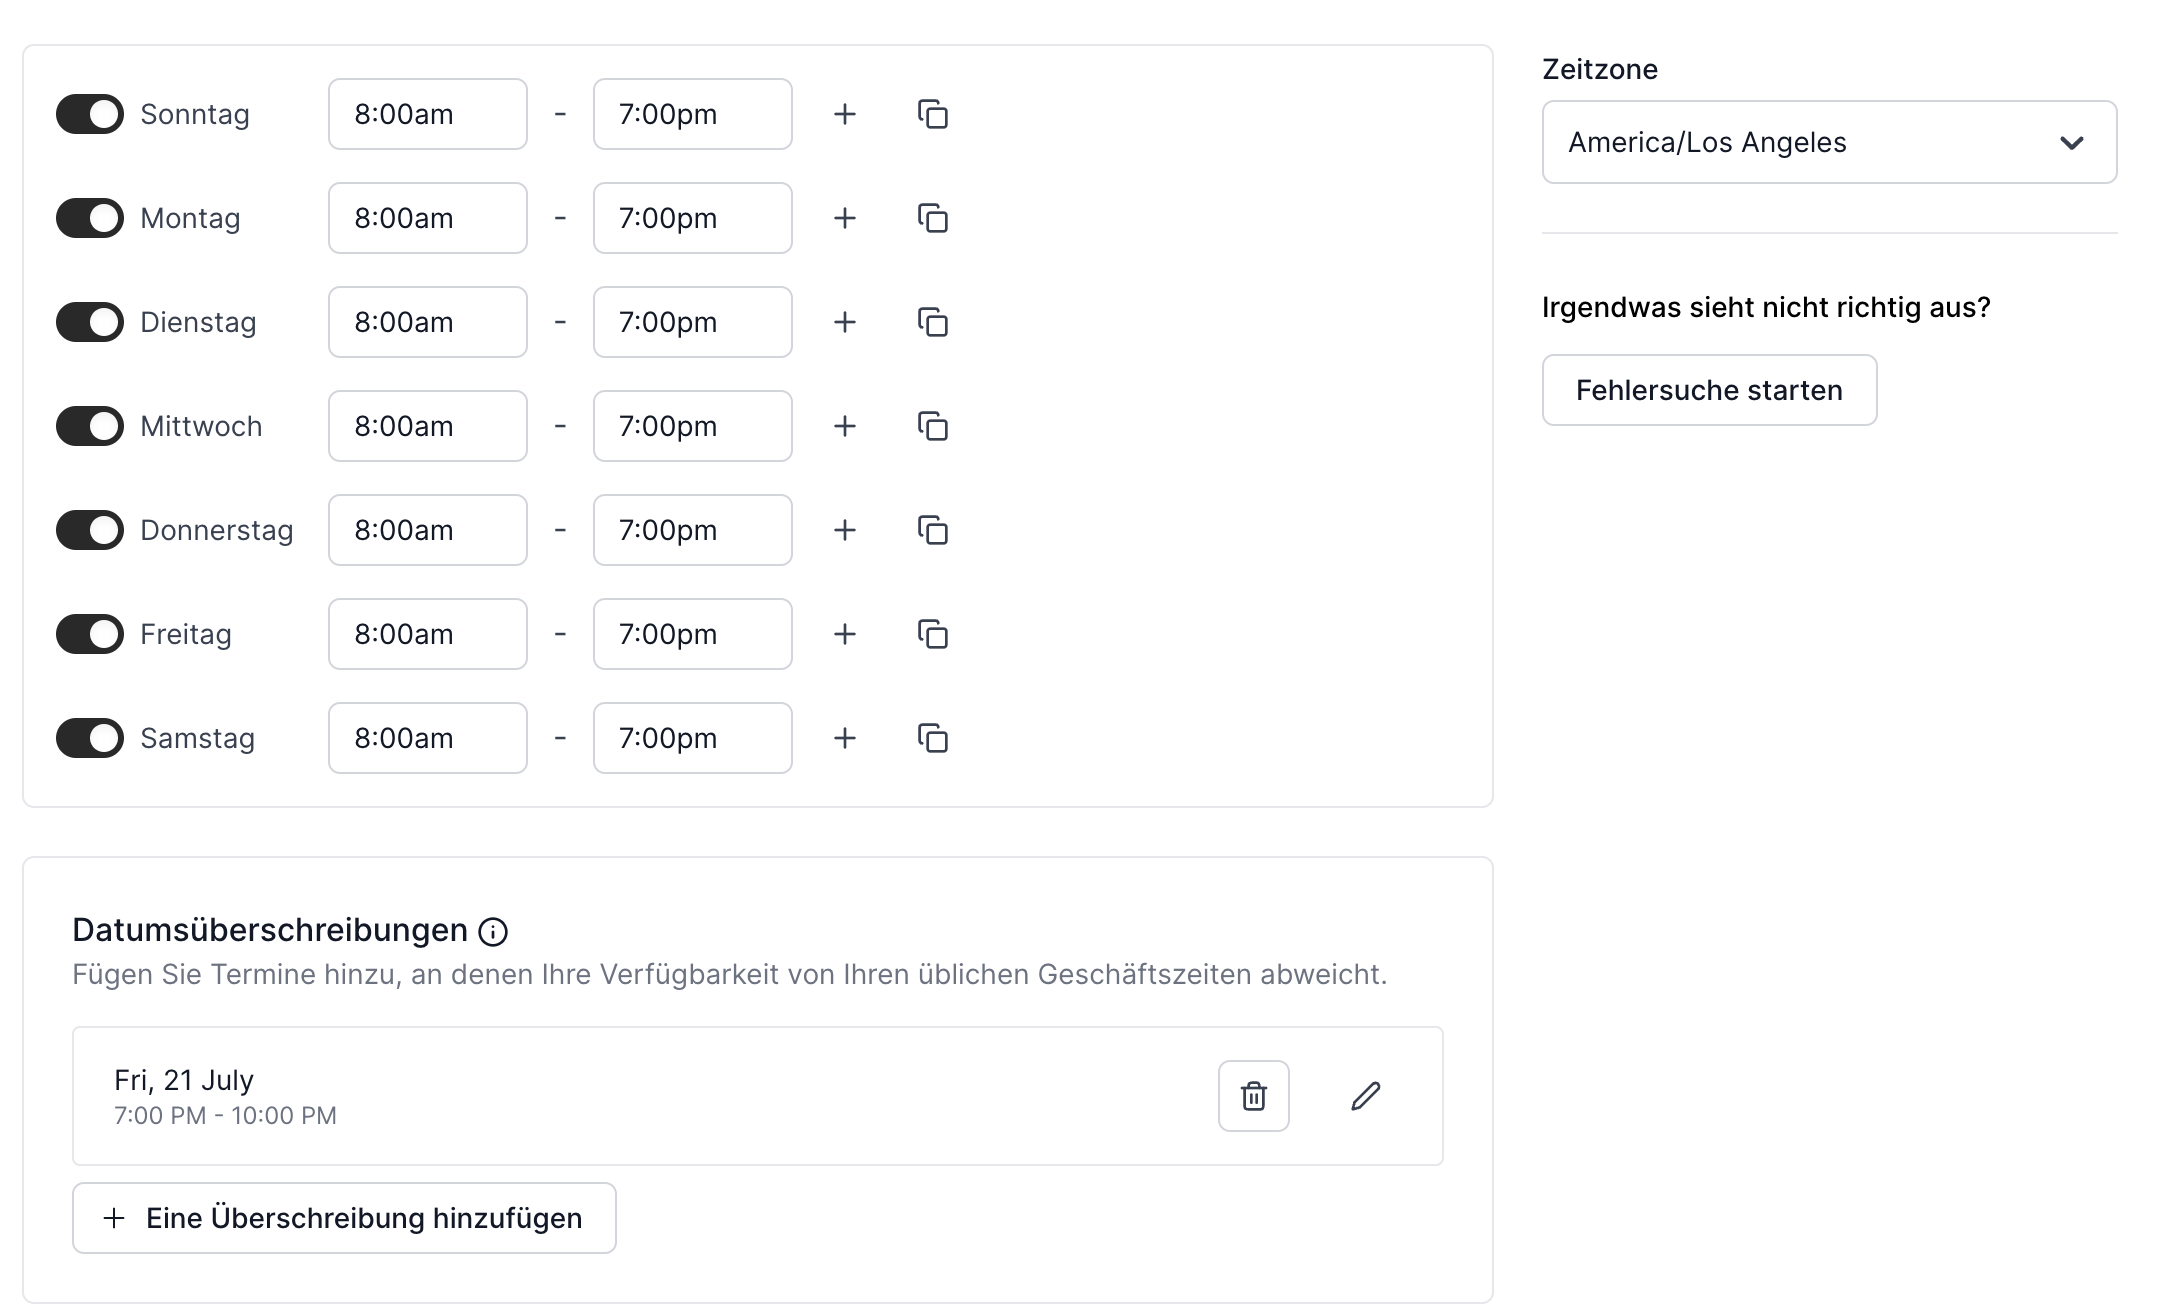Screen dimensions: 2158x1310
Task: Copy Samstag hours to other days
Action: 933,738
